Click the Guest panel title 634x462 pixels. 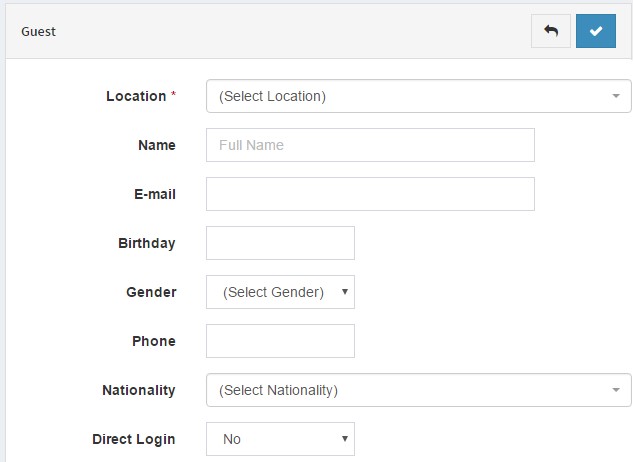(38, 32)
